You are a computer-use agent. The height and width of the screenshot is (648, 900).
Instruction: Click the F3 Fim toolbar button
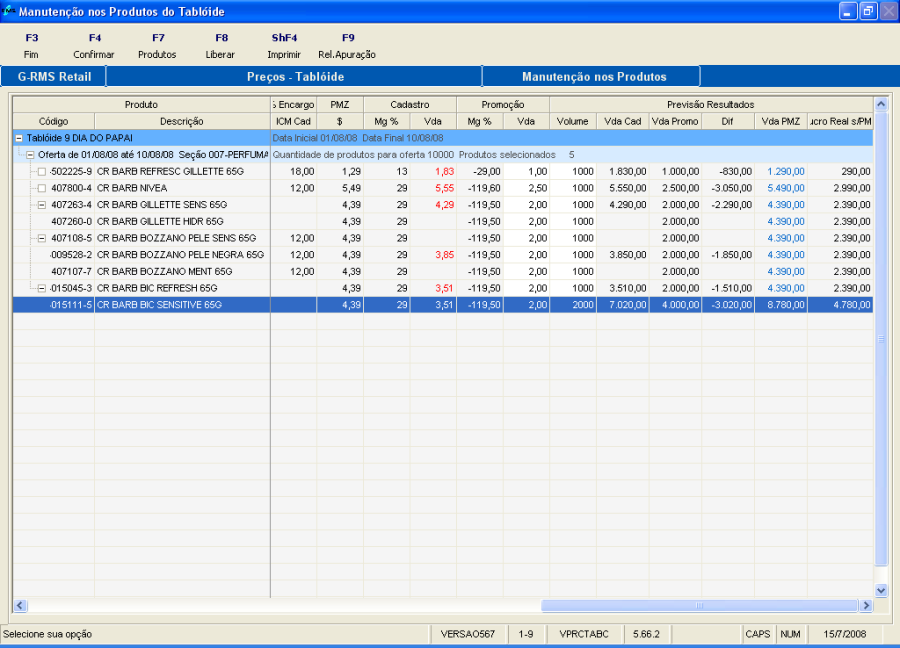click(x=32, y=46)
